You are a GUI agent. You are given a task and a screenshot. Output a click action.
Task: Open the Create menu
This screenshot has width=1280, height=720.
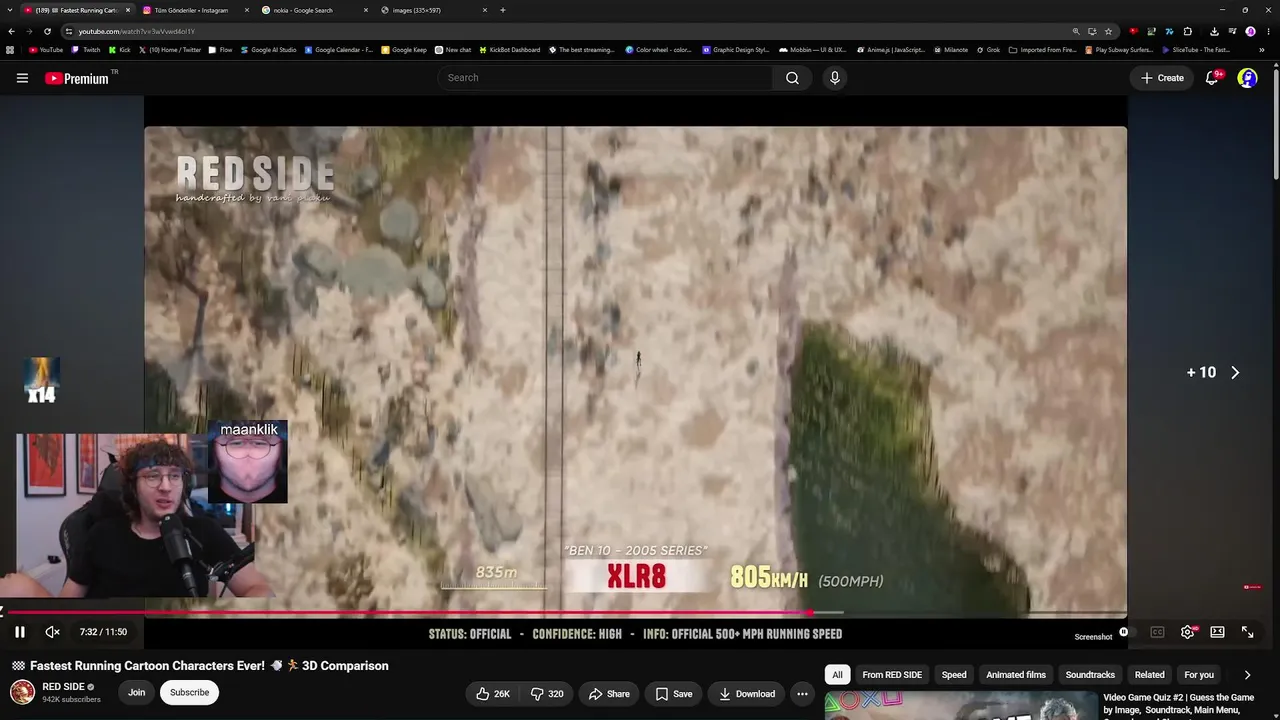coord(1162,78)
